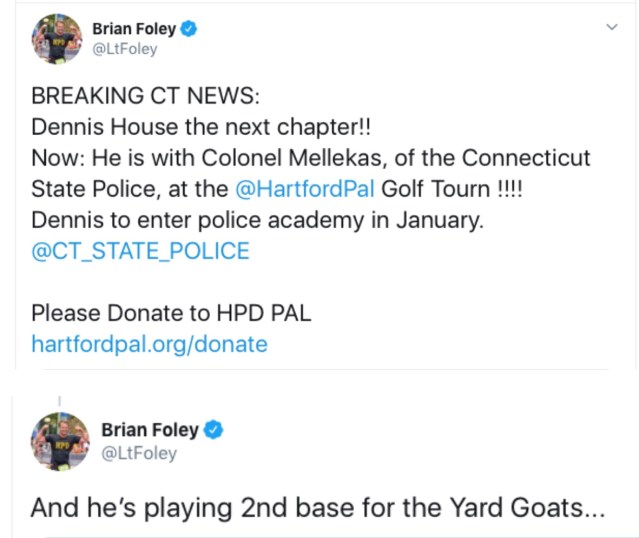
Task: Click the Brian Foley name in the first tweet
Action: [134, 30]
